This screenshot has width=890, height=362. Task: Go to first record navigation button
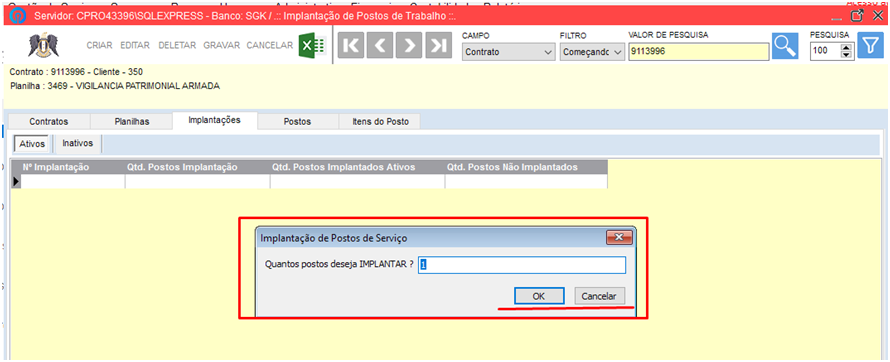pos(351,46)
